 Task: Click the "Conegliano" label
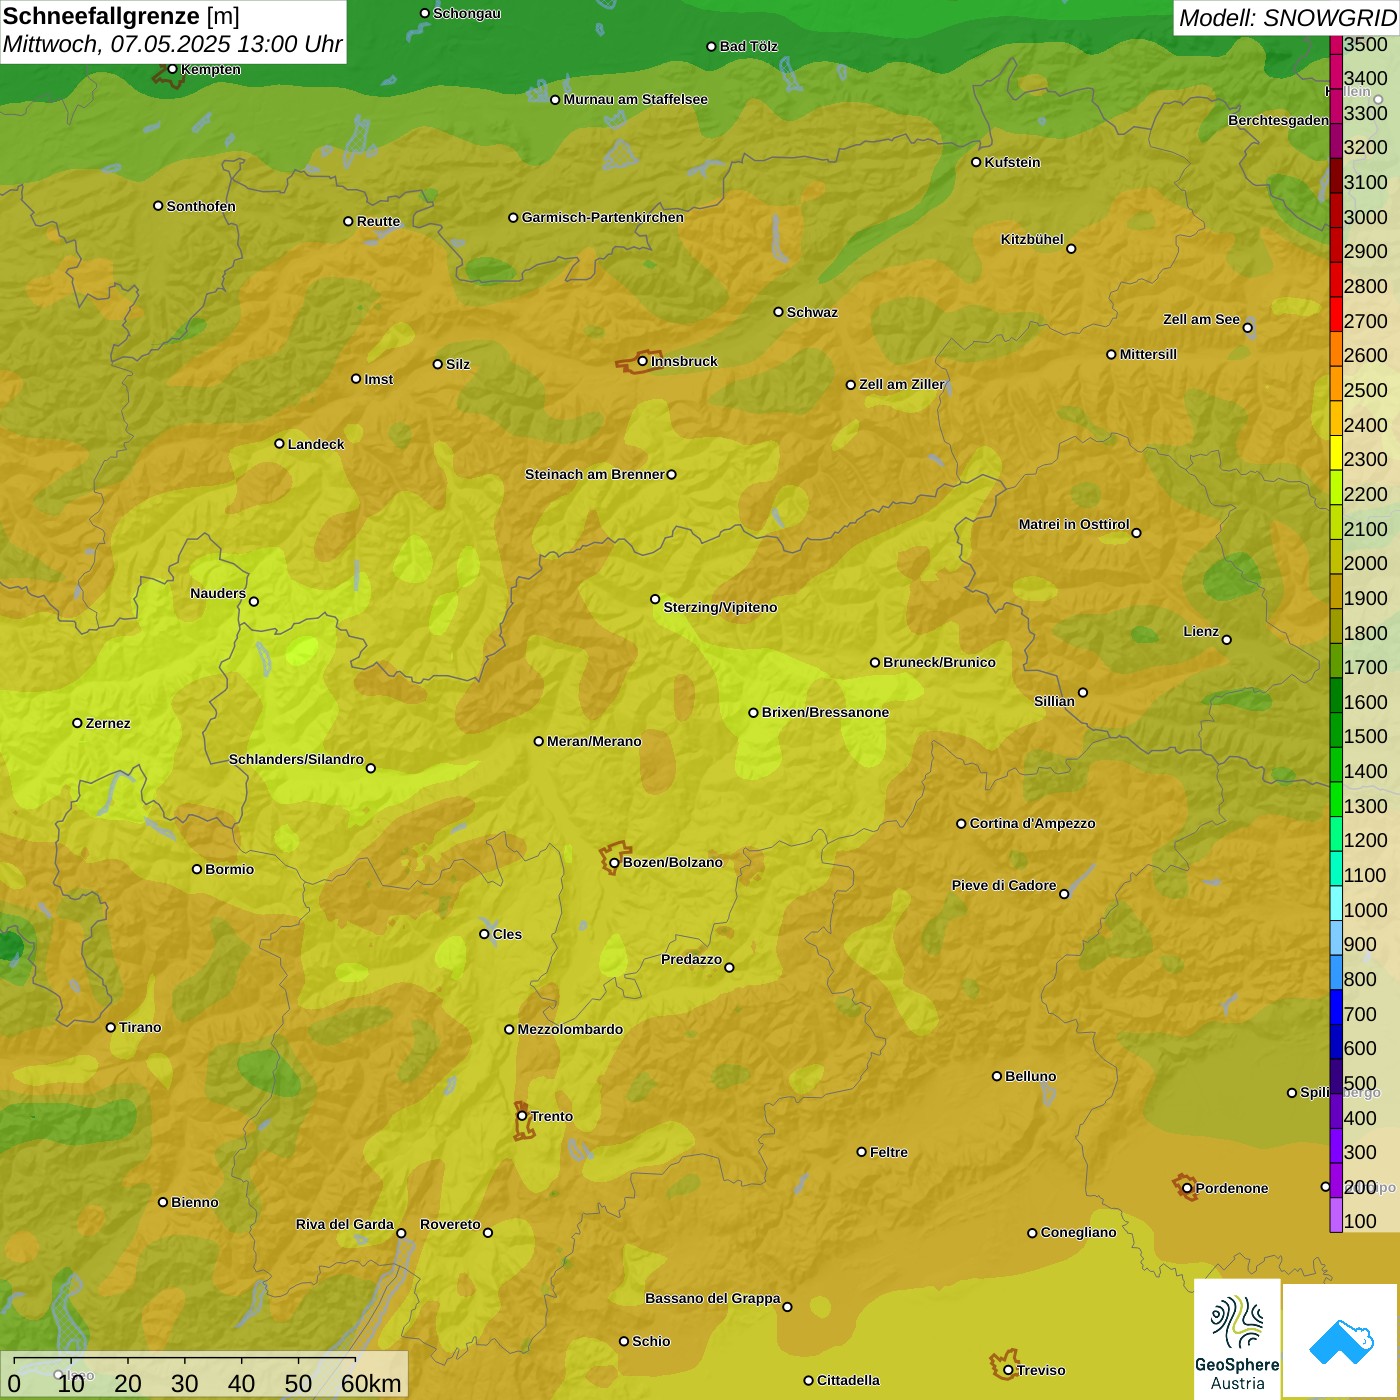click(x=1078, y=1232)
